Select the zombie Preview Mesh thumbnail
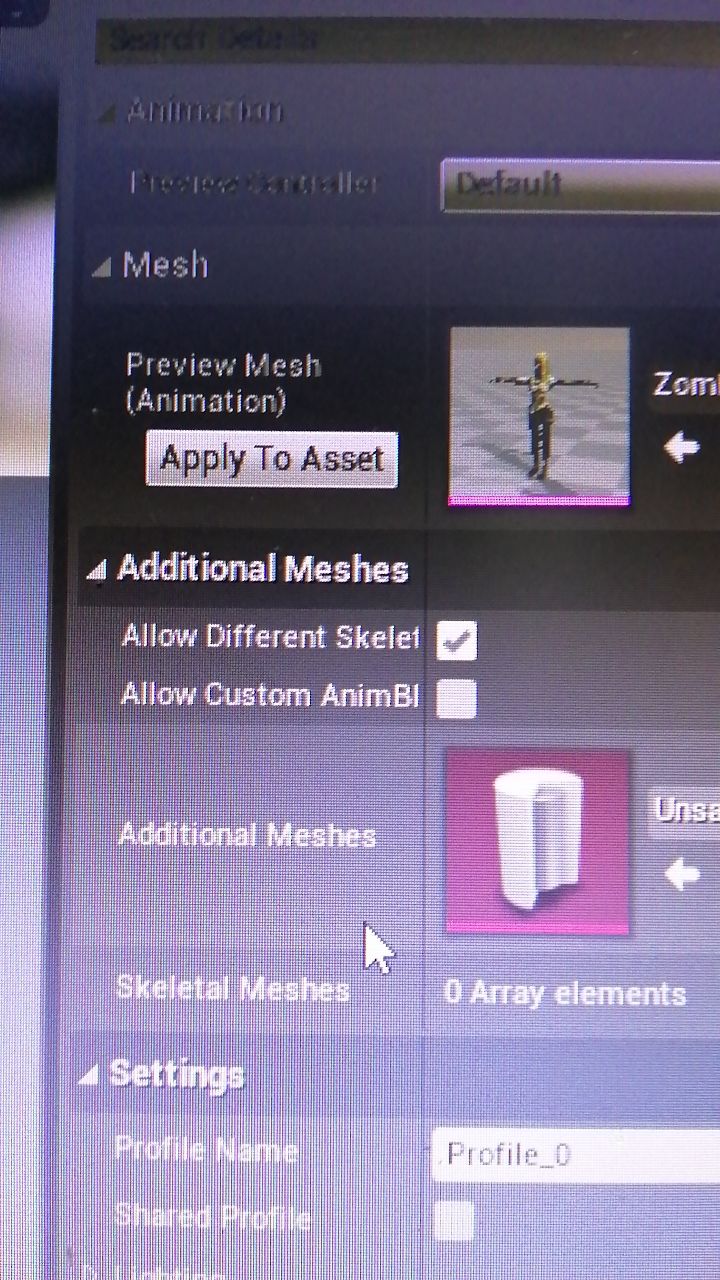The height and width of the screenshot is (1280, 720). coord(539,416)
